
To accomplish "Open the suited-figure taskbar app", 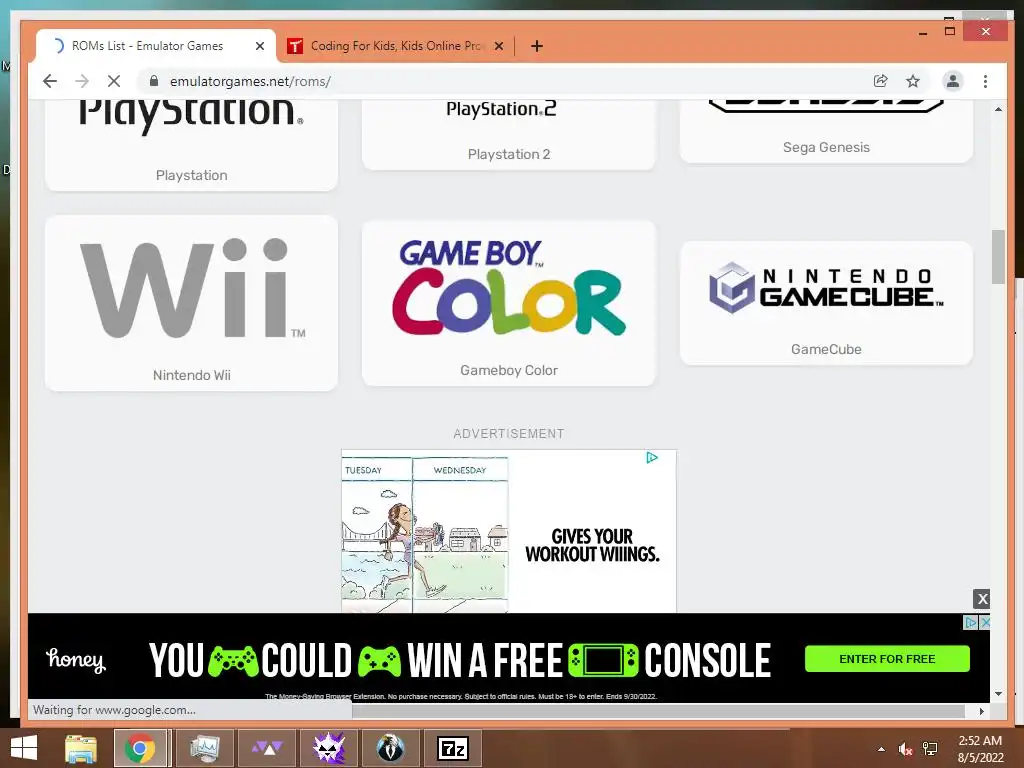I will coord(391,748).
